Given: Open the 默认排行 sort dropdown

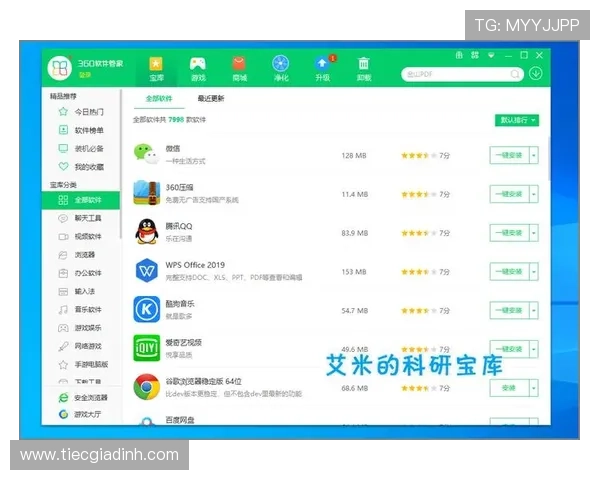Looking at the screenshot, I should 517,120.
